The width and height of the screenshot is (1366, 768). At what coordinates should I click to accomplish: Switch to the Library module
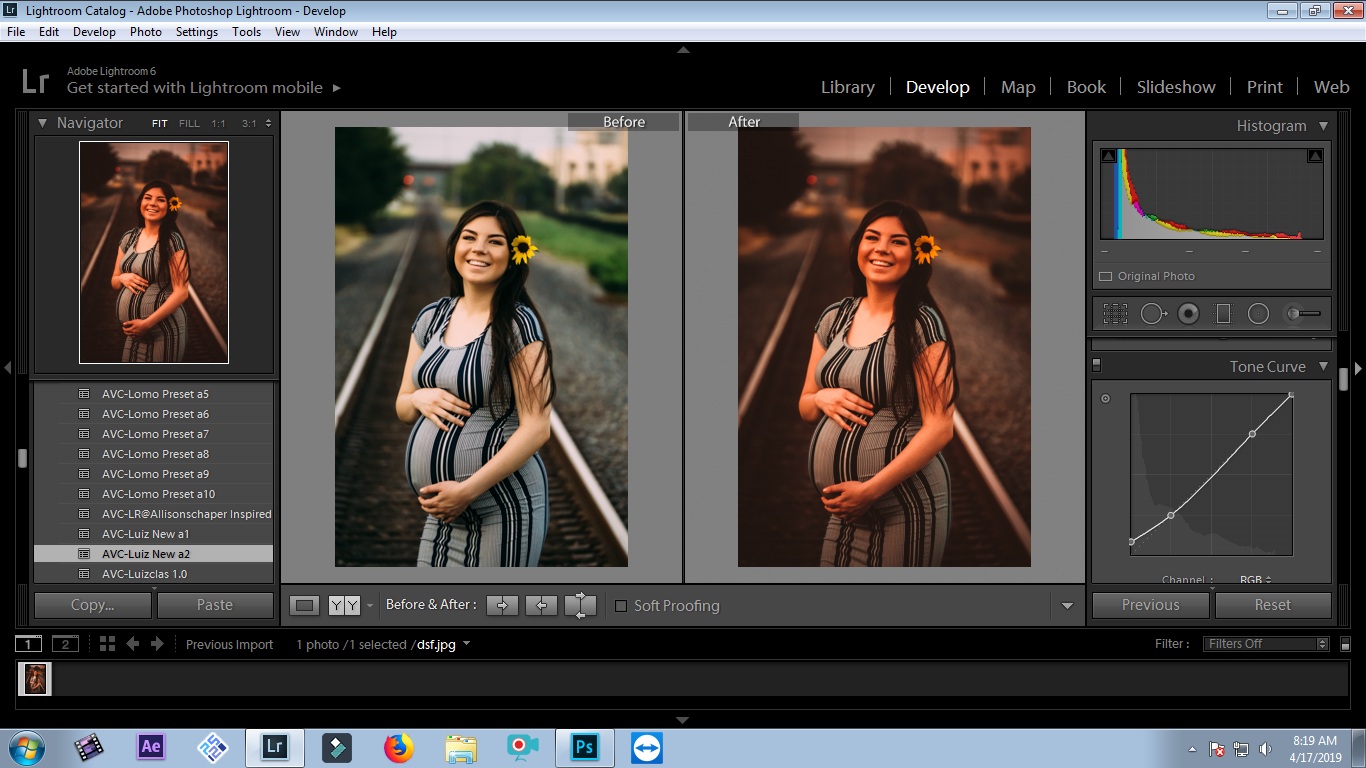click(x=848, y=87)
